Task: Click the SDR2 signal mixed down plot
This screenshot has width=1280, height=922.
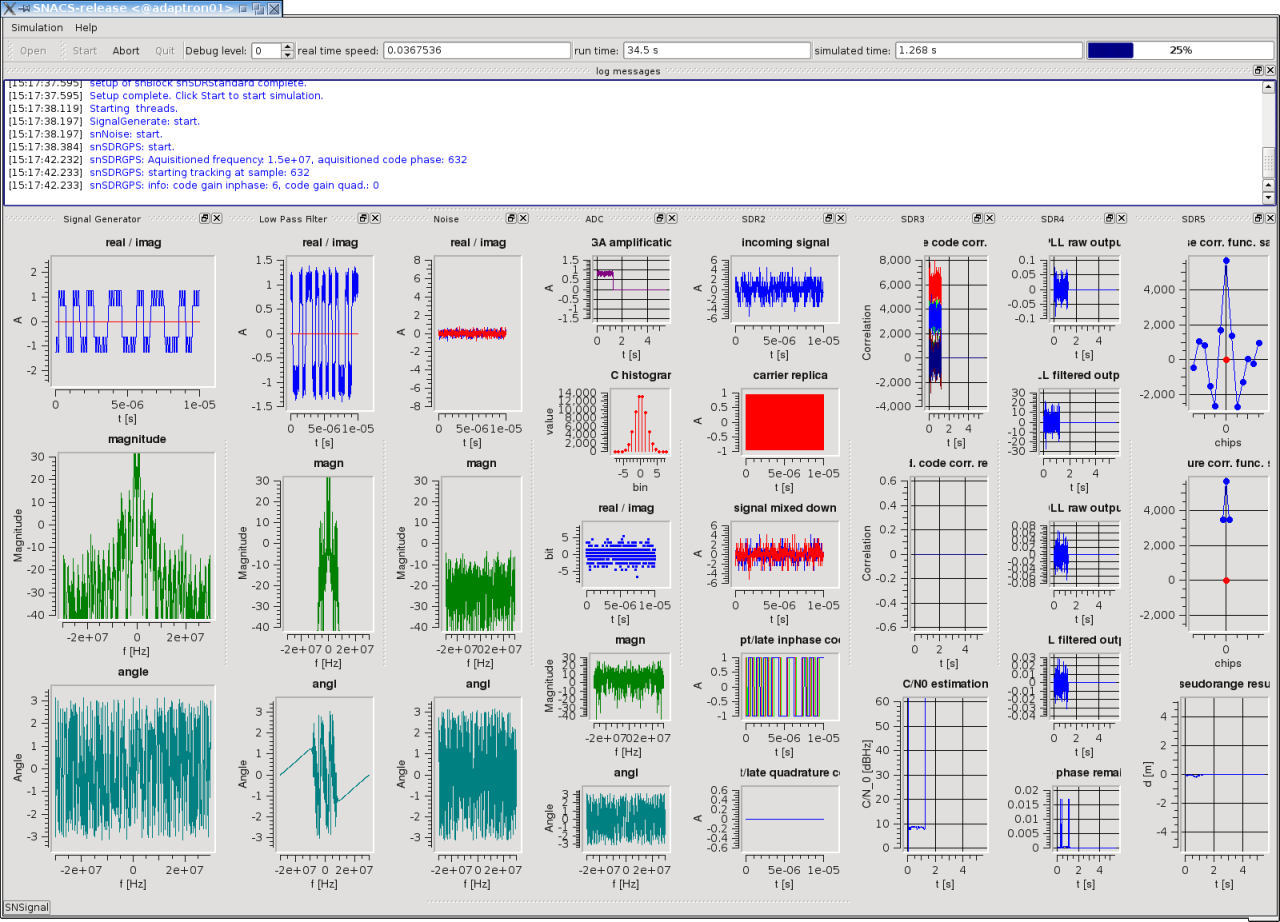Action: 784,554
